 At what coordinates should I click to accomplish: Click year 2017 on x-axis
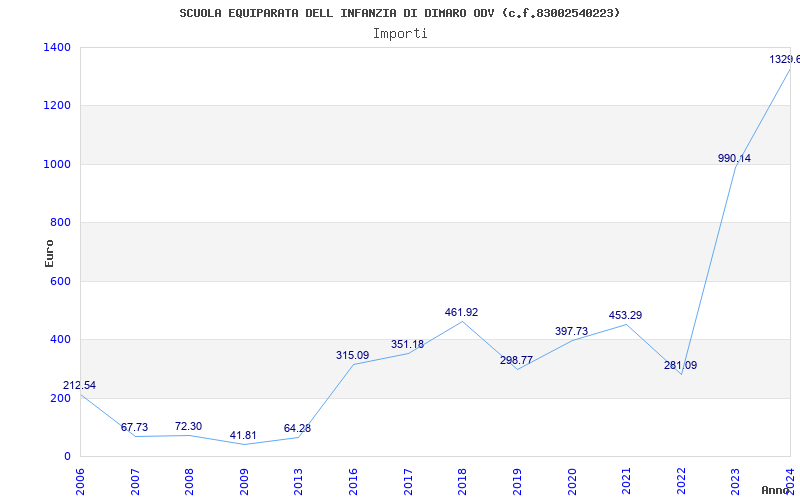click(408, 482)
